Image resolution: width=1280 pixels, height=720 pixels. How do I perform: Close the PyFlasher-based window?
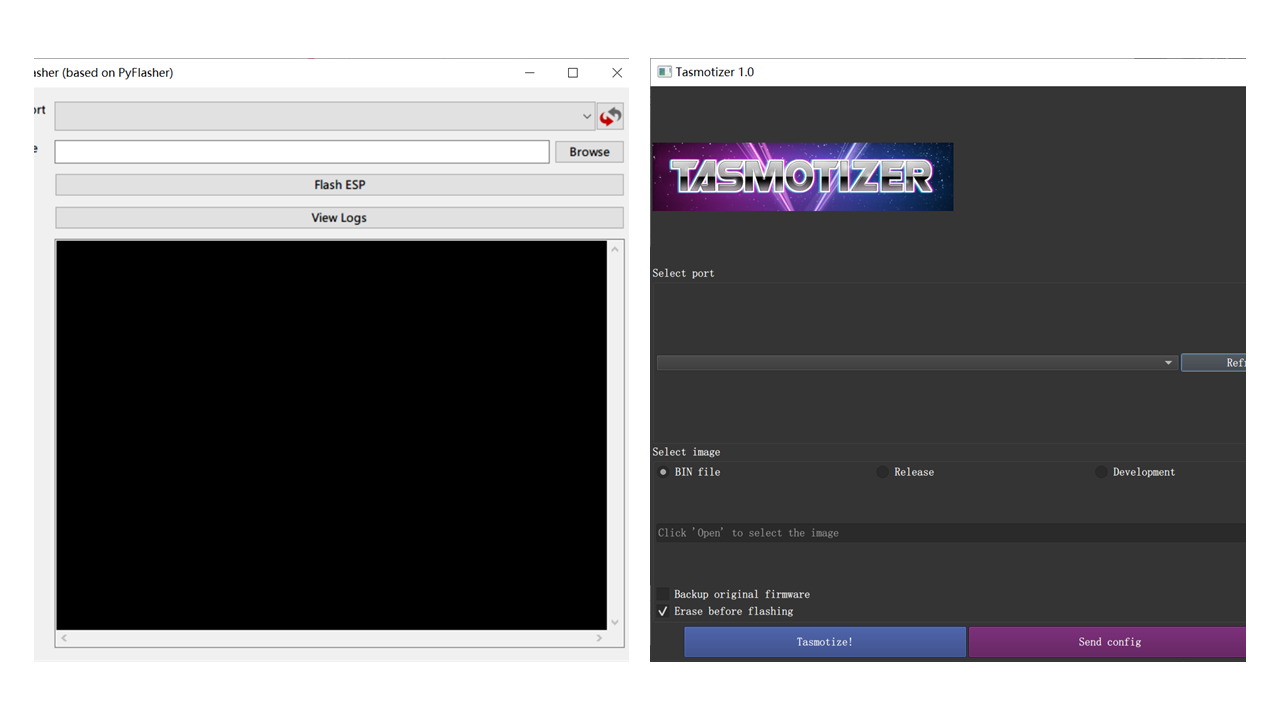click(617, 73)
